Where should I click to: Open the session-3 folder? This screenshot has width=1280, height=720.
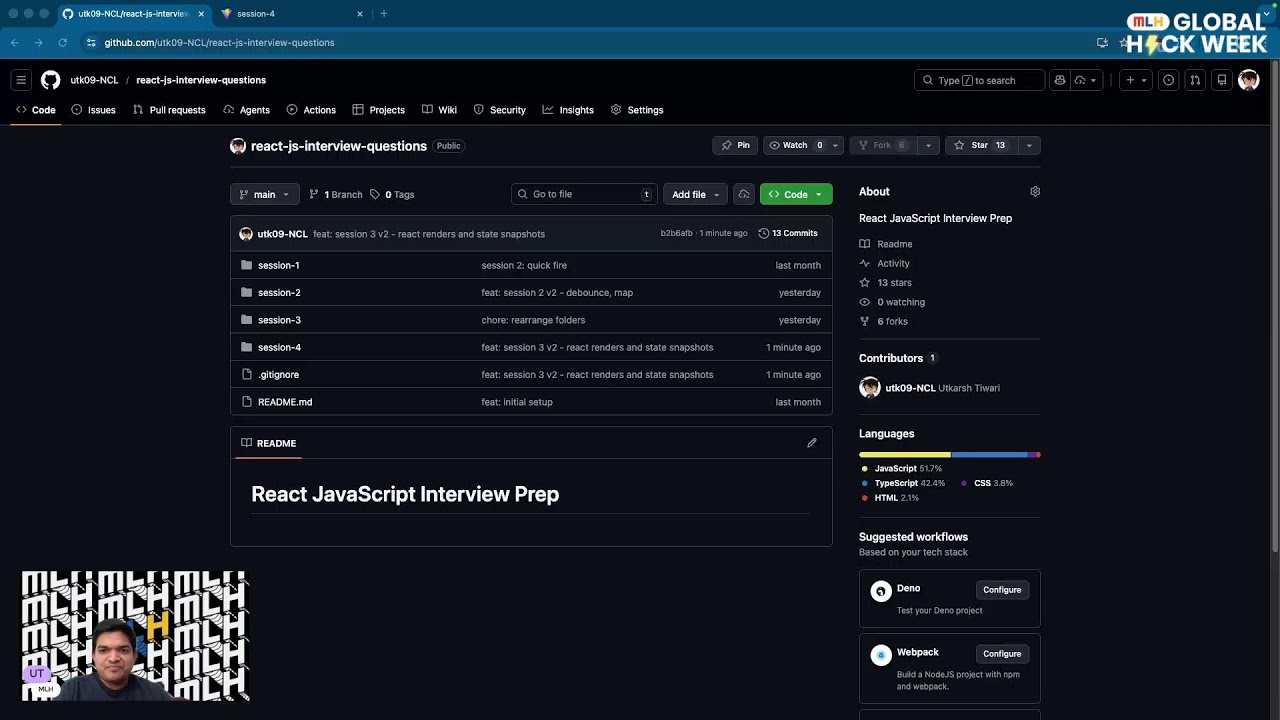click(x=279, y=320)
